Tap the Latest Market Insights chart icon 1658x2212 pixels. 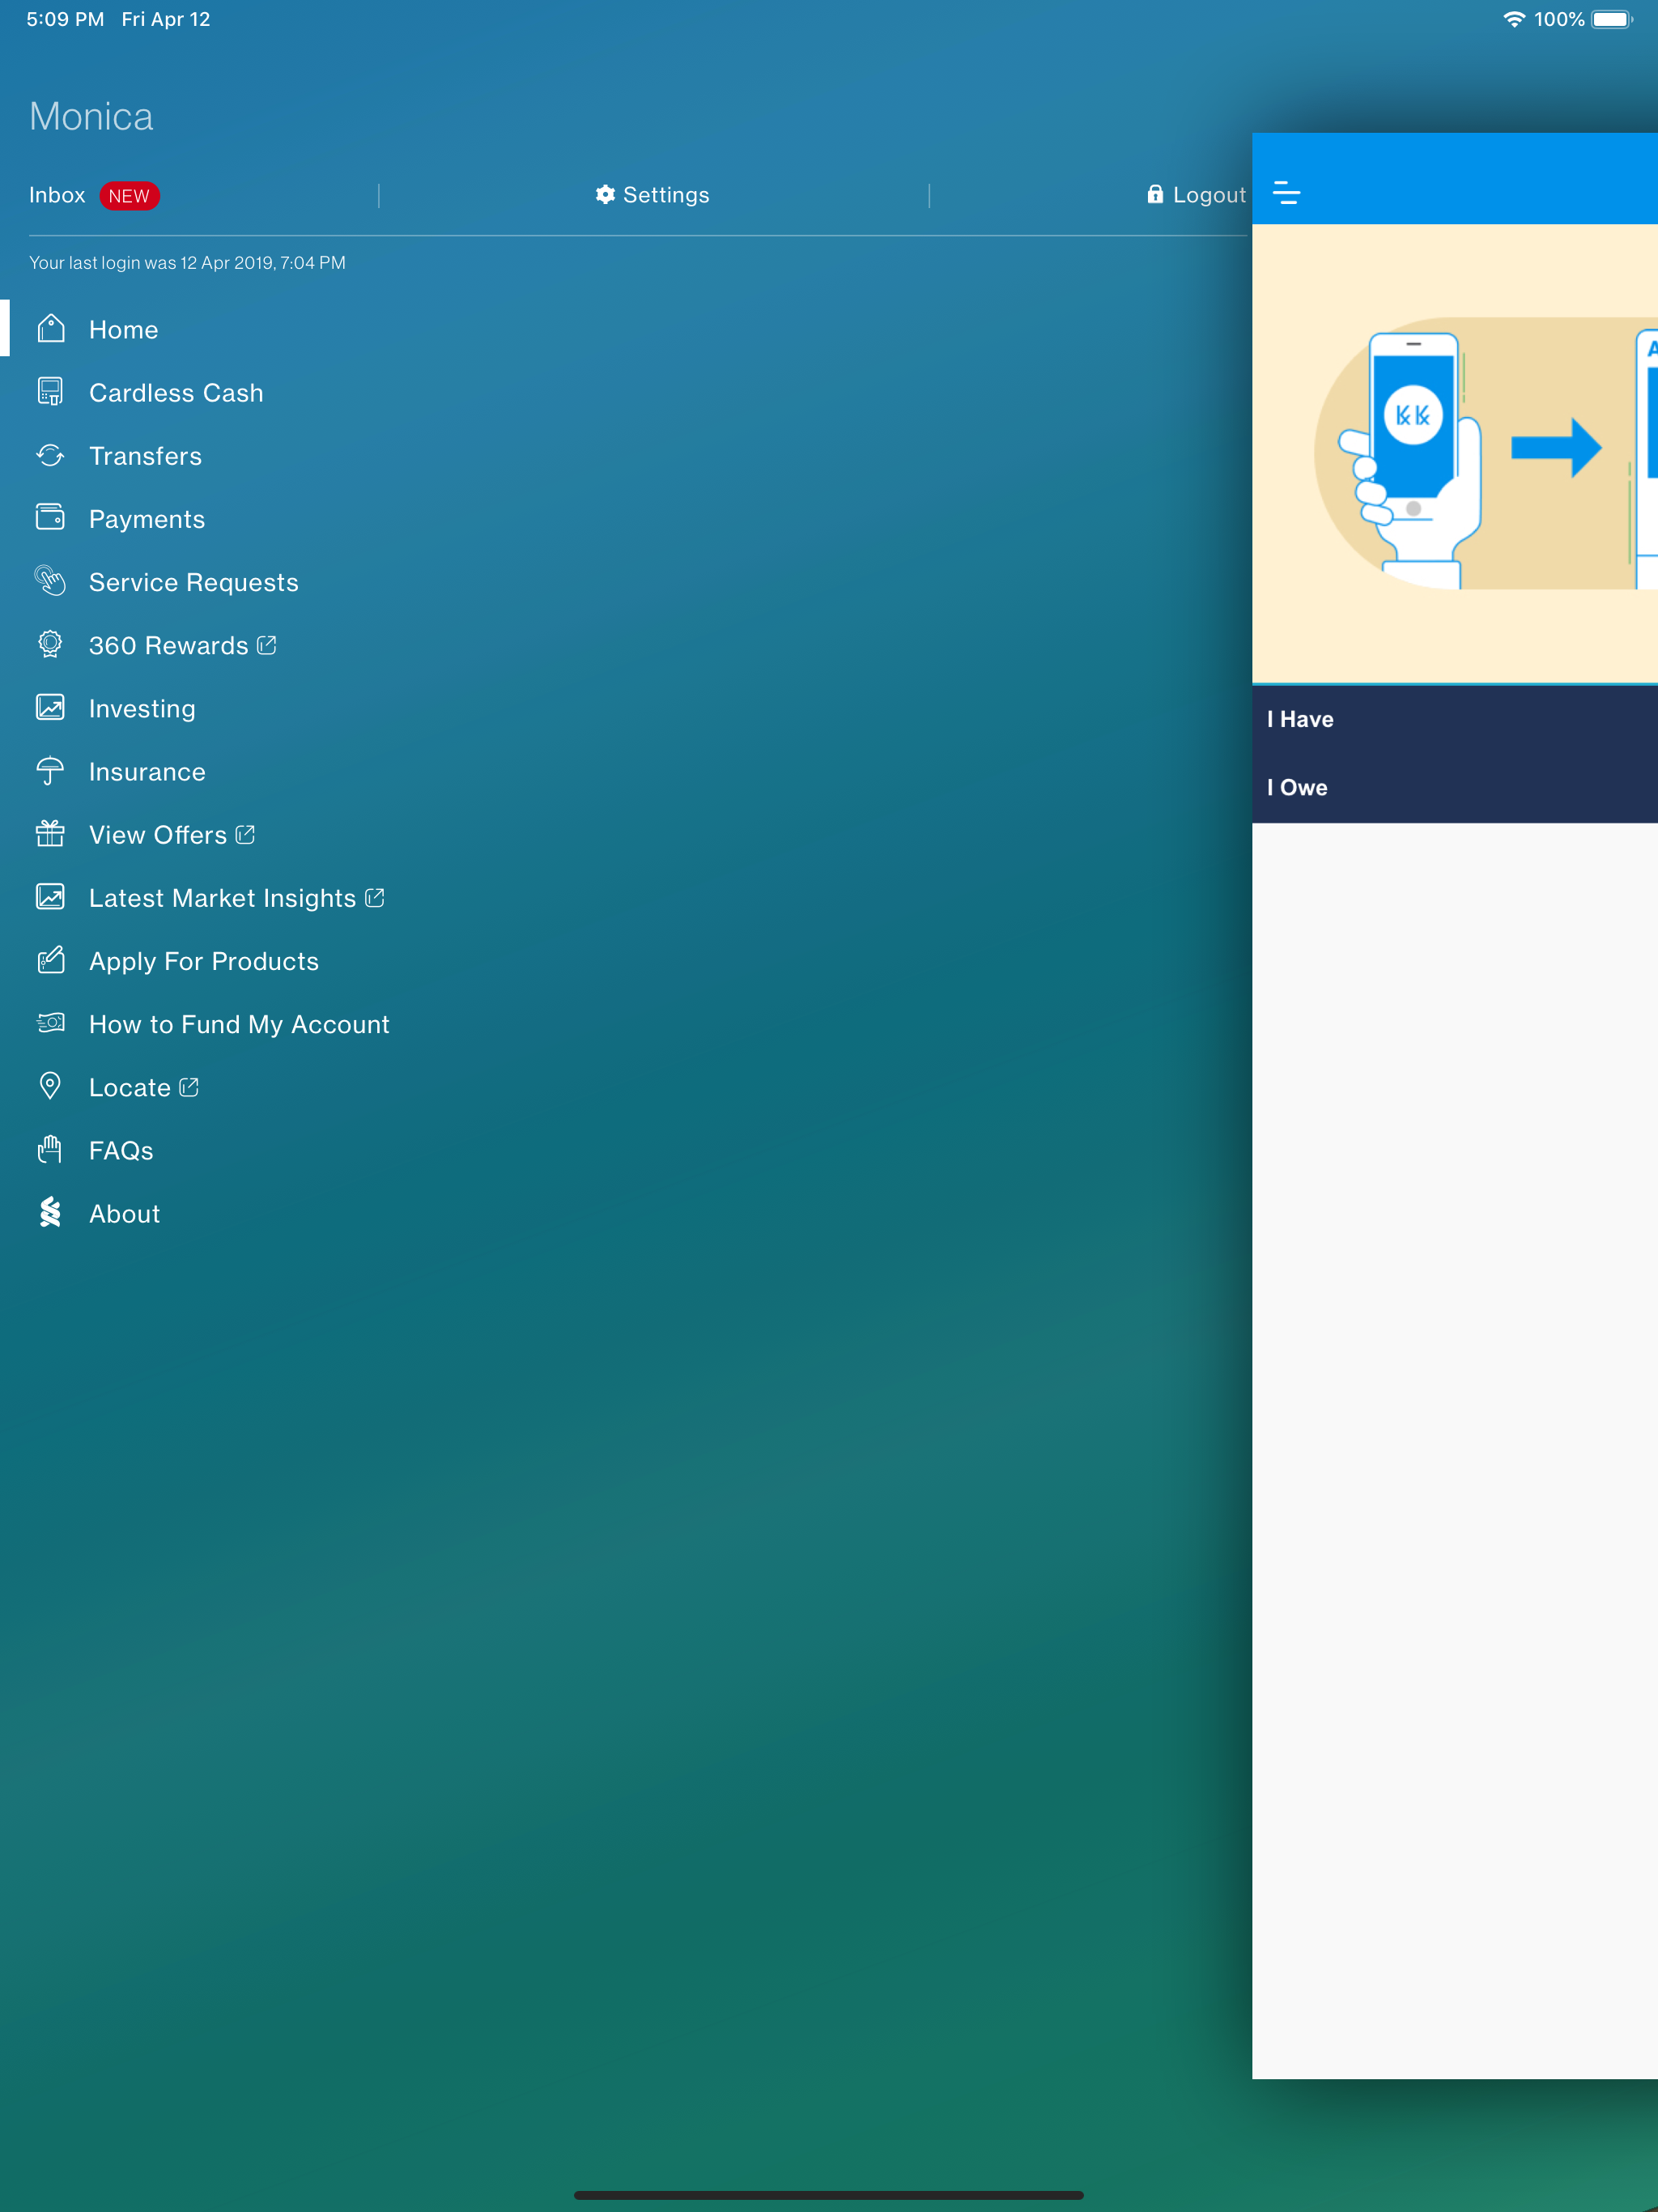click(50, 897)
